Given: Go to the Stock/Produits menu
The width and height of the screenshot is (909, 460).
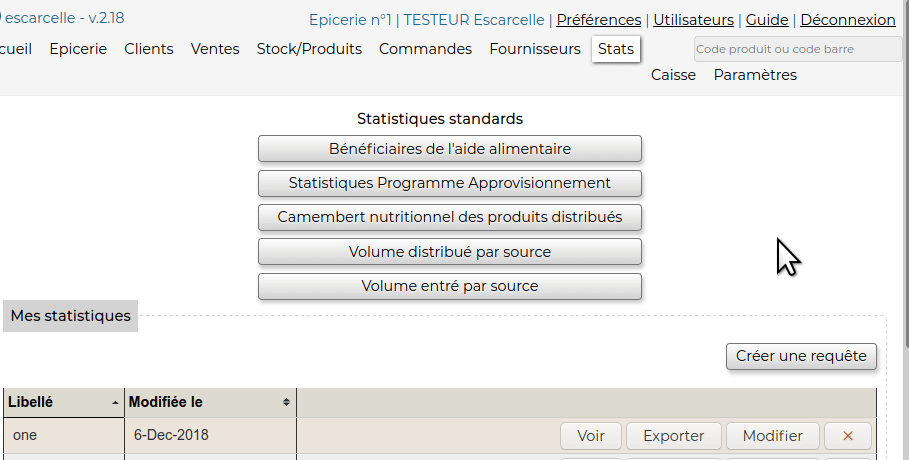Looking at the screenshot, I should pyautogui.click(x=309, y=49).
